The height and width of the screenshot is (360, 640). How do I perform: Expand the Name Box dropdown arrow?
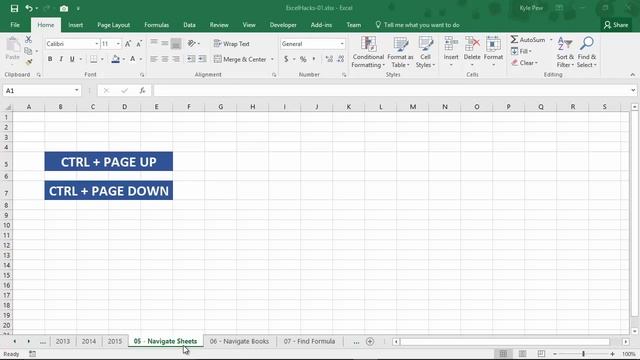pos(76,90)
